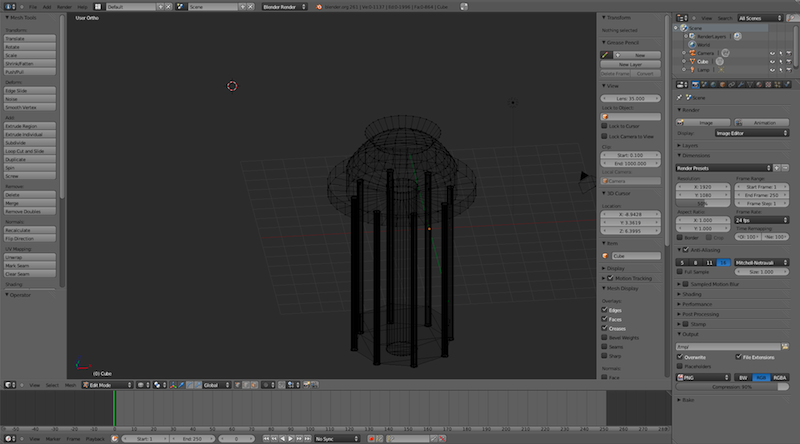Open the Object properties cube icon
Image resolution: width=800 pixels, height=444 pixels.
[722, 84]
